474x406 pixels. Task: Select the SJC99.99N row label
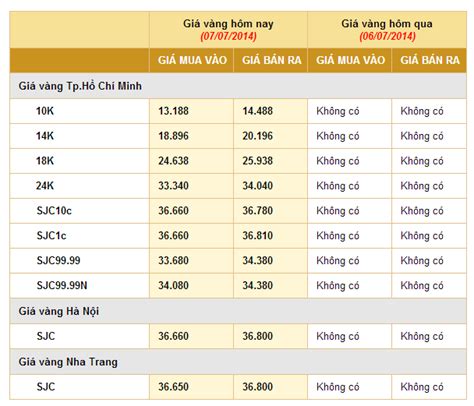(62, 285)
